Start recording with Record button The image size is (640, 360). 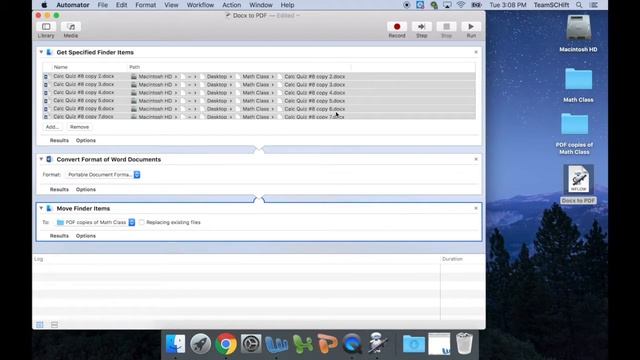tap(397, 27)
